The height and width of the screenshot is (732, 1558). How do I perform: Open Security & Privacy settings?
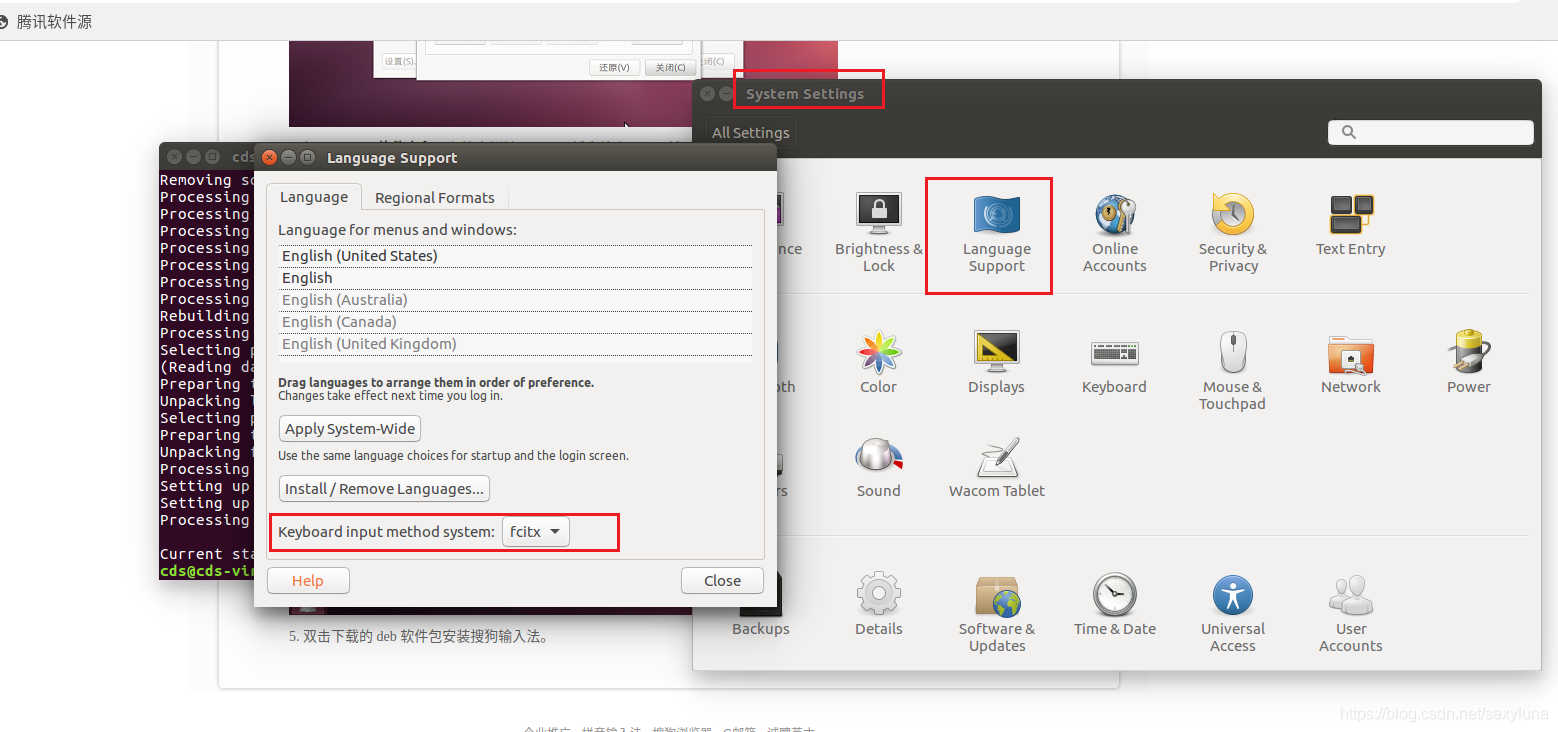point(1232,232)
